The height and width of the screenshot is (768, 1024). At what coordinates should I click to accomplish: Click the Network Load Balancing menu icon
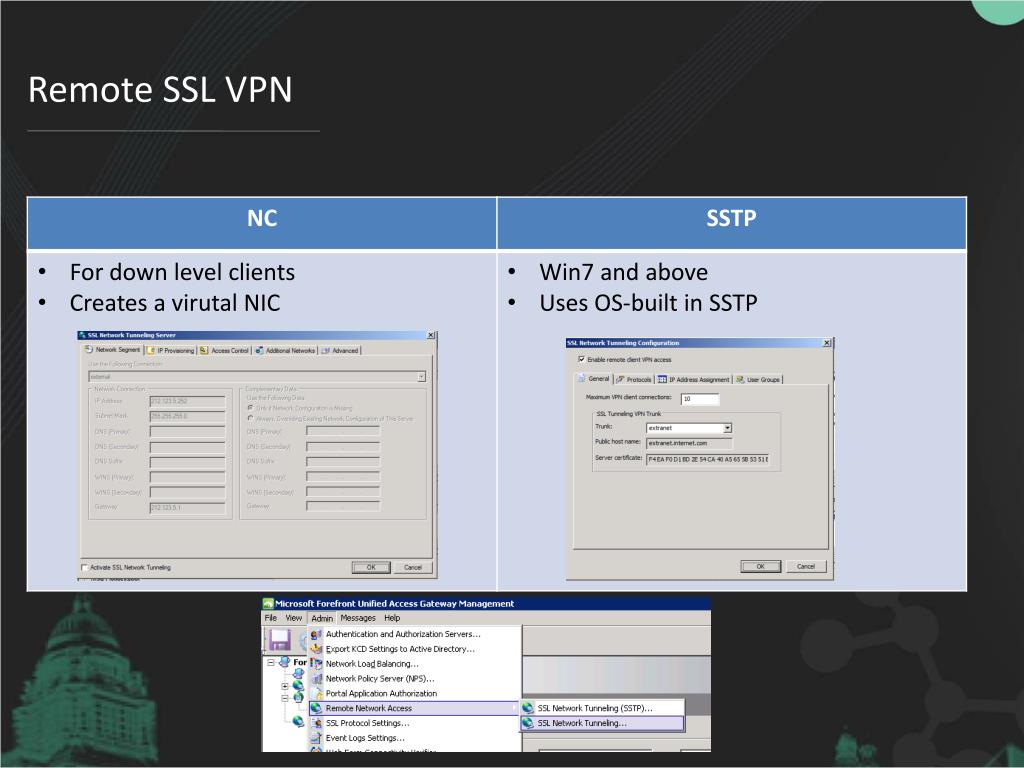tap(316, 664)
